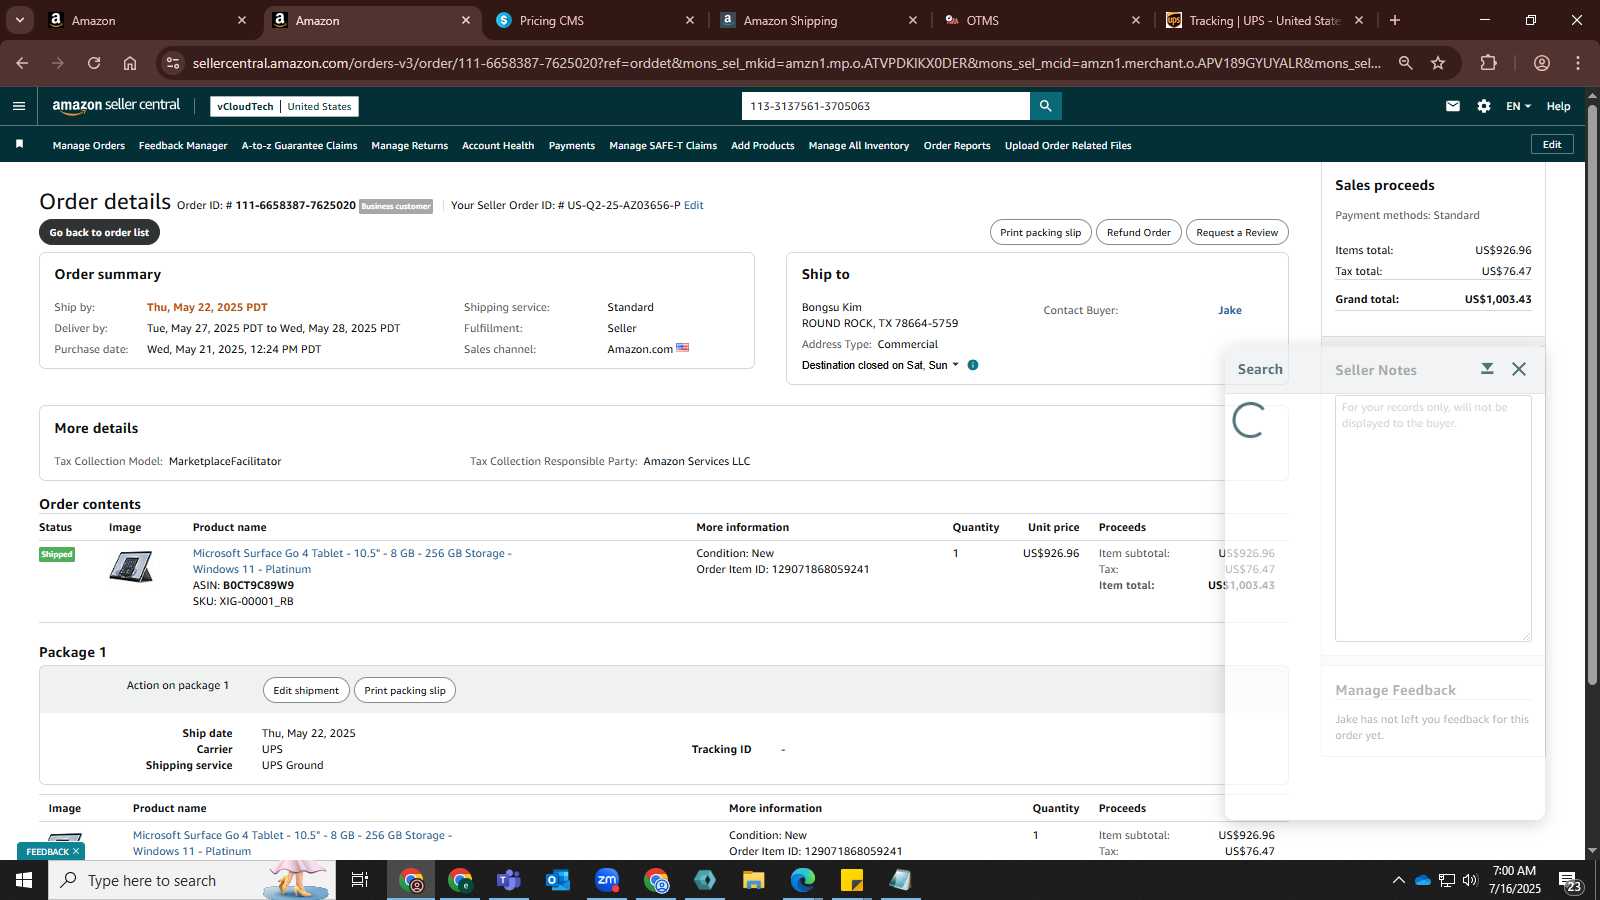
Task: Open Feedback Manager menu item
Action: pyautogui.click(x=183, y=145)
